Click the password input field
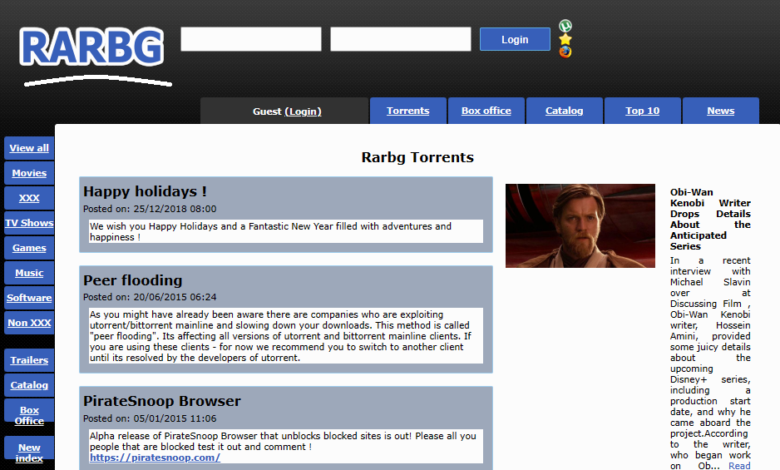Viewport: 780px width, 470px height. coord(400,39)
